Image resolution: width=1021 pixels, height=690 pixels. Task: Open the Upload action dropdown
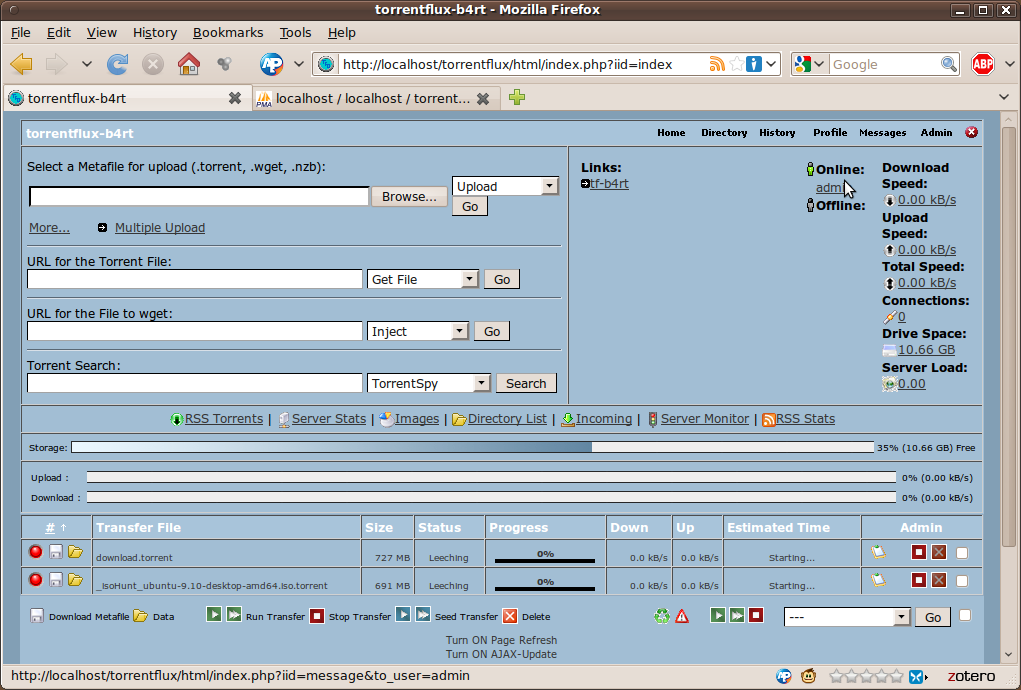[505, 186]
